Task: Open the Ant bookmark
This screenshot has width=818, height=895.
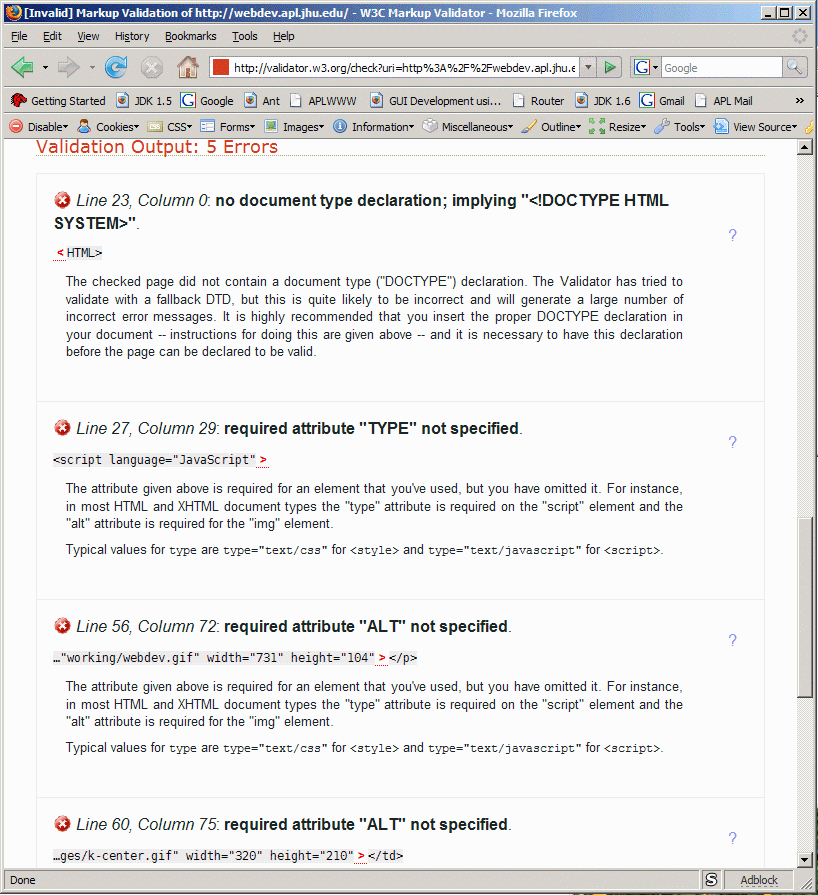Action: coord(261,100)
